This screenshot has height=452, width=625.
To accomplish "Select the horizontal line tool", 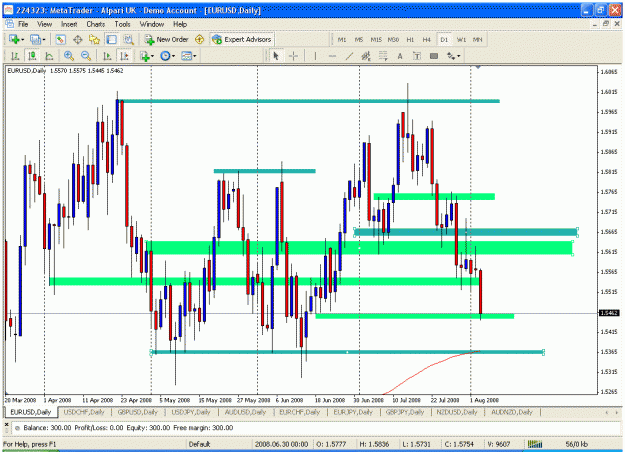I will point(332,56).
